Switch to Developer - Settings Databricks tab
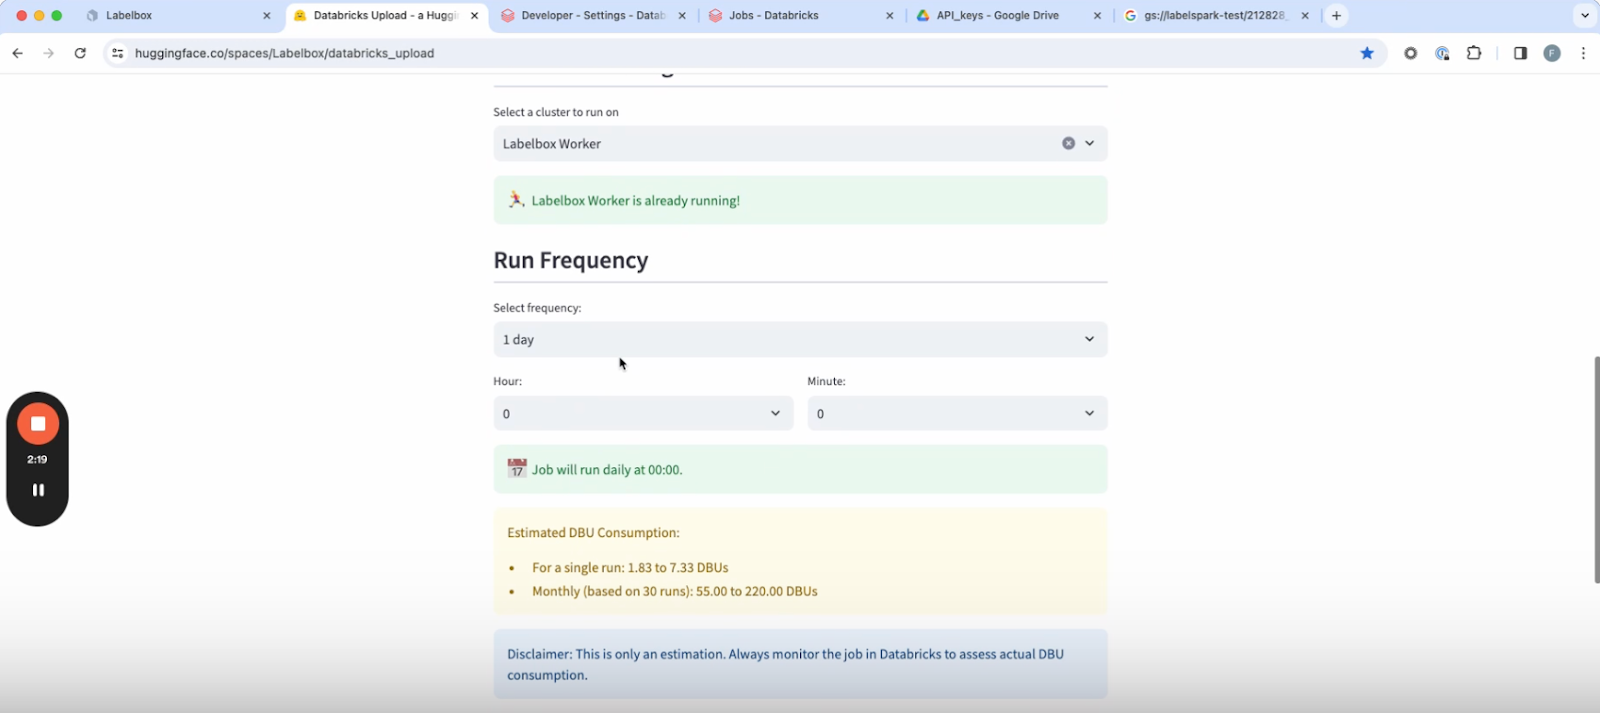Image resolution: width=1600 pixels, height=713 pixels. [x=592, y=15]
